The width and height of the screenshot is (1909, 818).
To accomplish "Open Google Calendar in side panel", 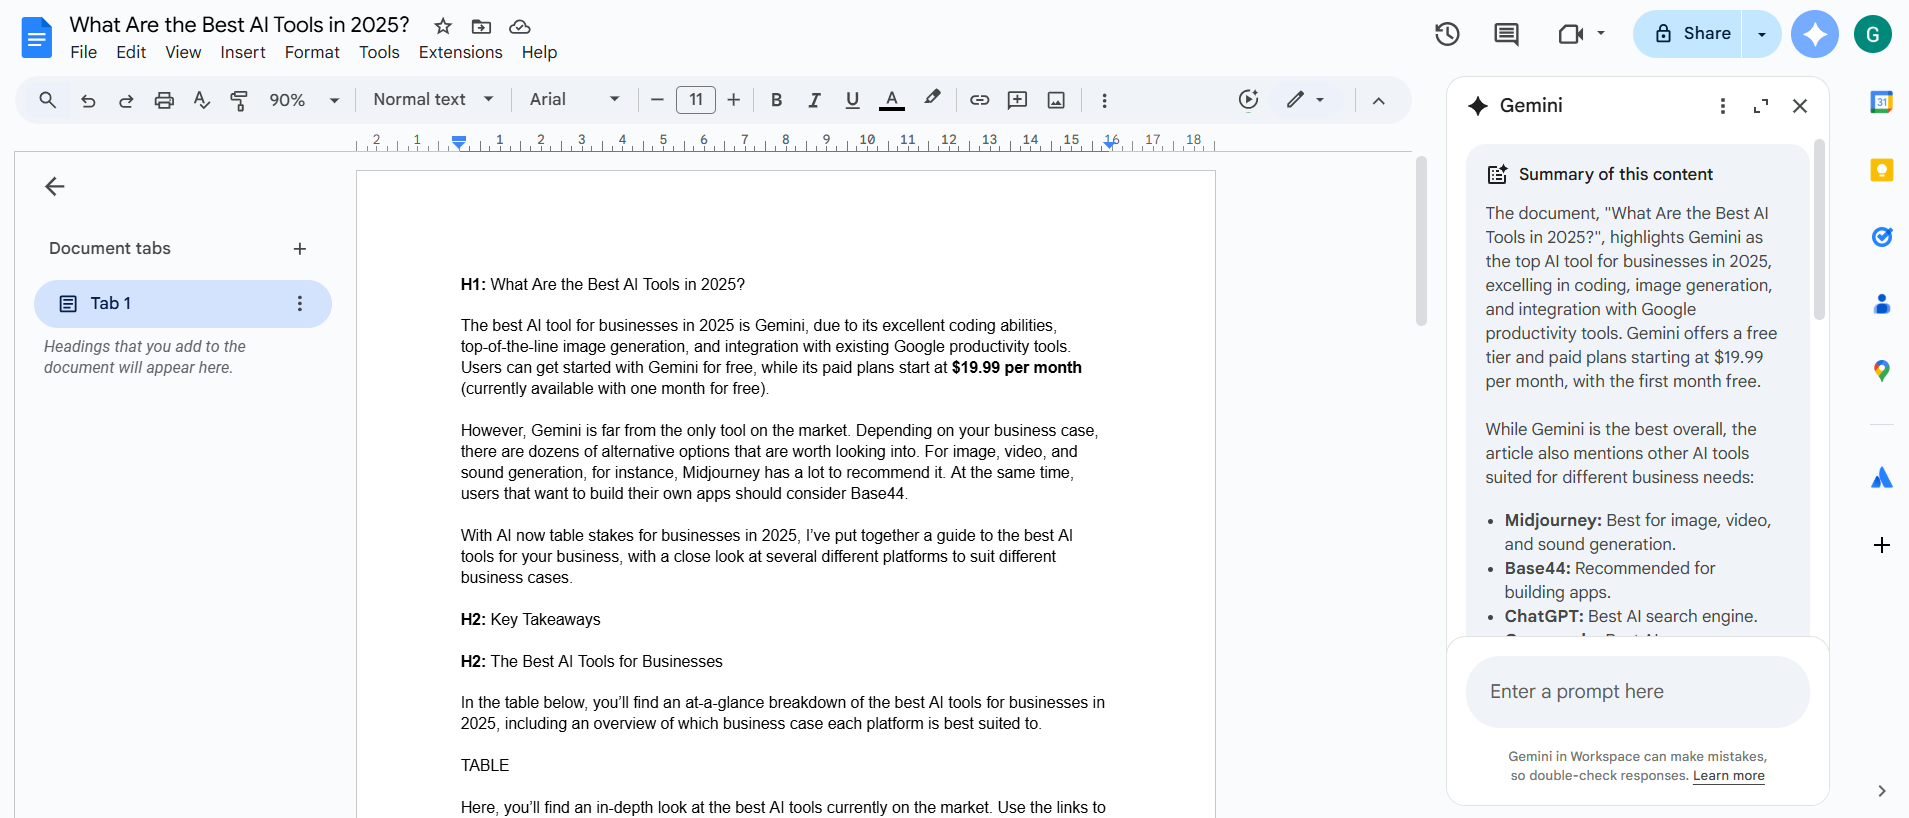I will coord(1881,102).
